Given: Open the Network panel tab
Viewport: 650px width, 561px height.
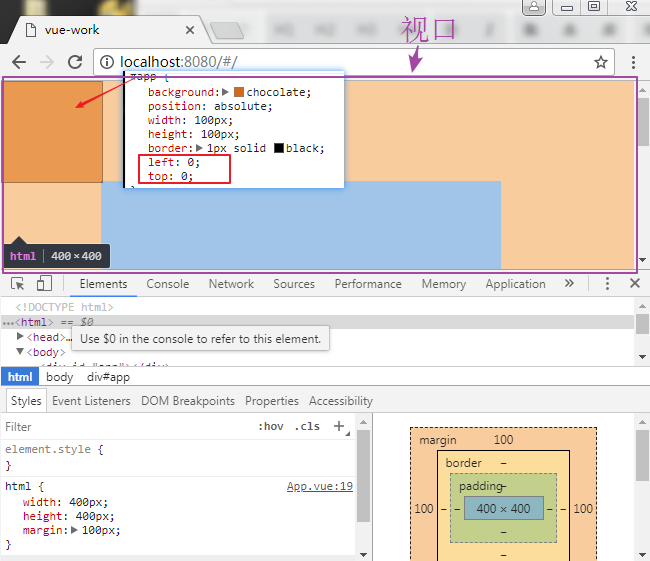Looking at the screenshot, I should tap(231, 284).
